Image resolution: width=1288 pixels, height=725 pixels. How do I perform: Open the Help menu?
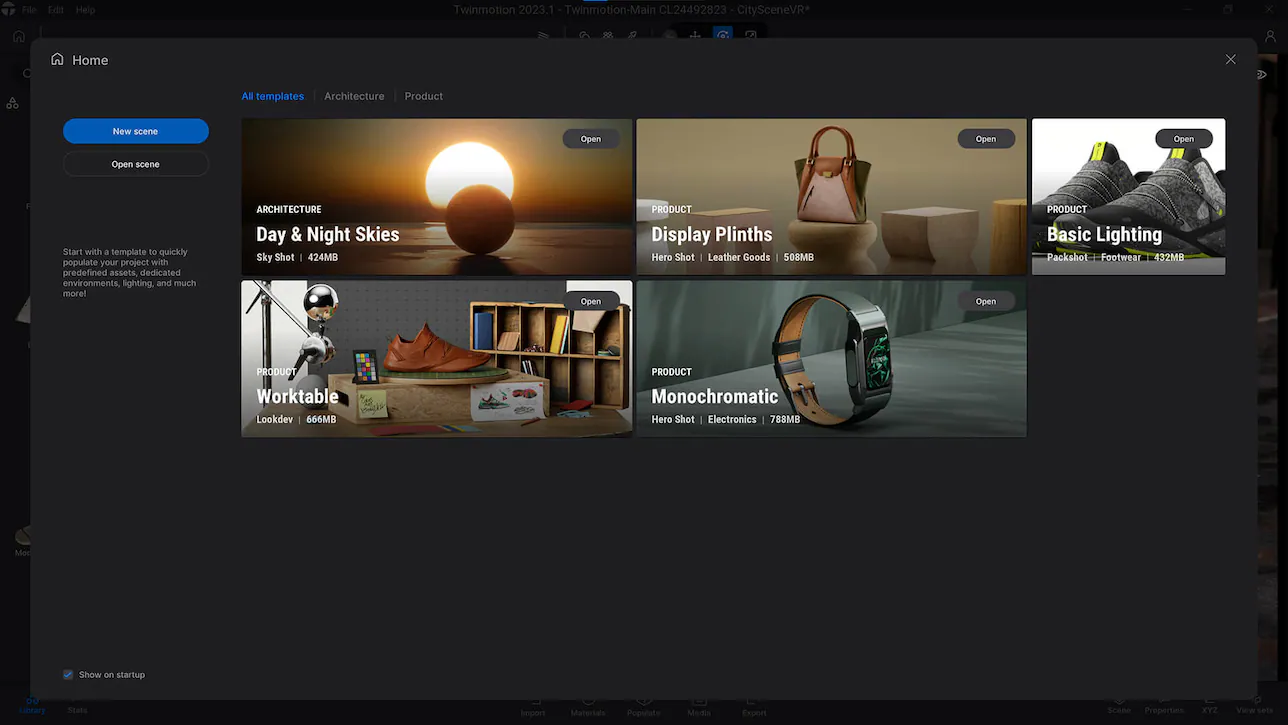(x=85, y=9)
